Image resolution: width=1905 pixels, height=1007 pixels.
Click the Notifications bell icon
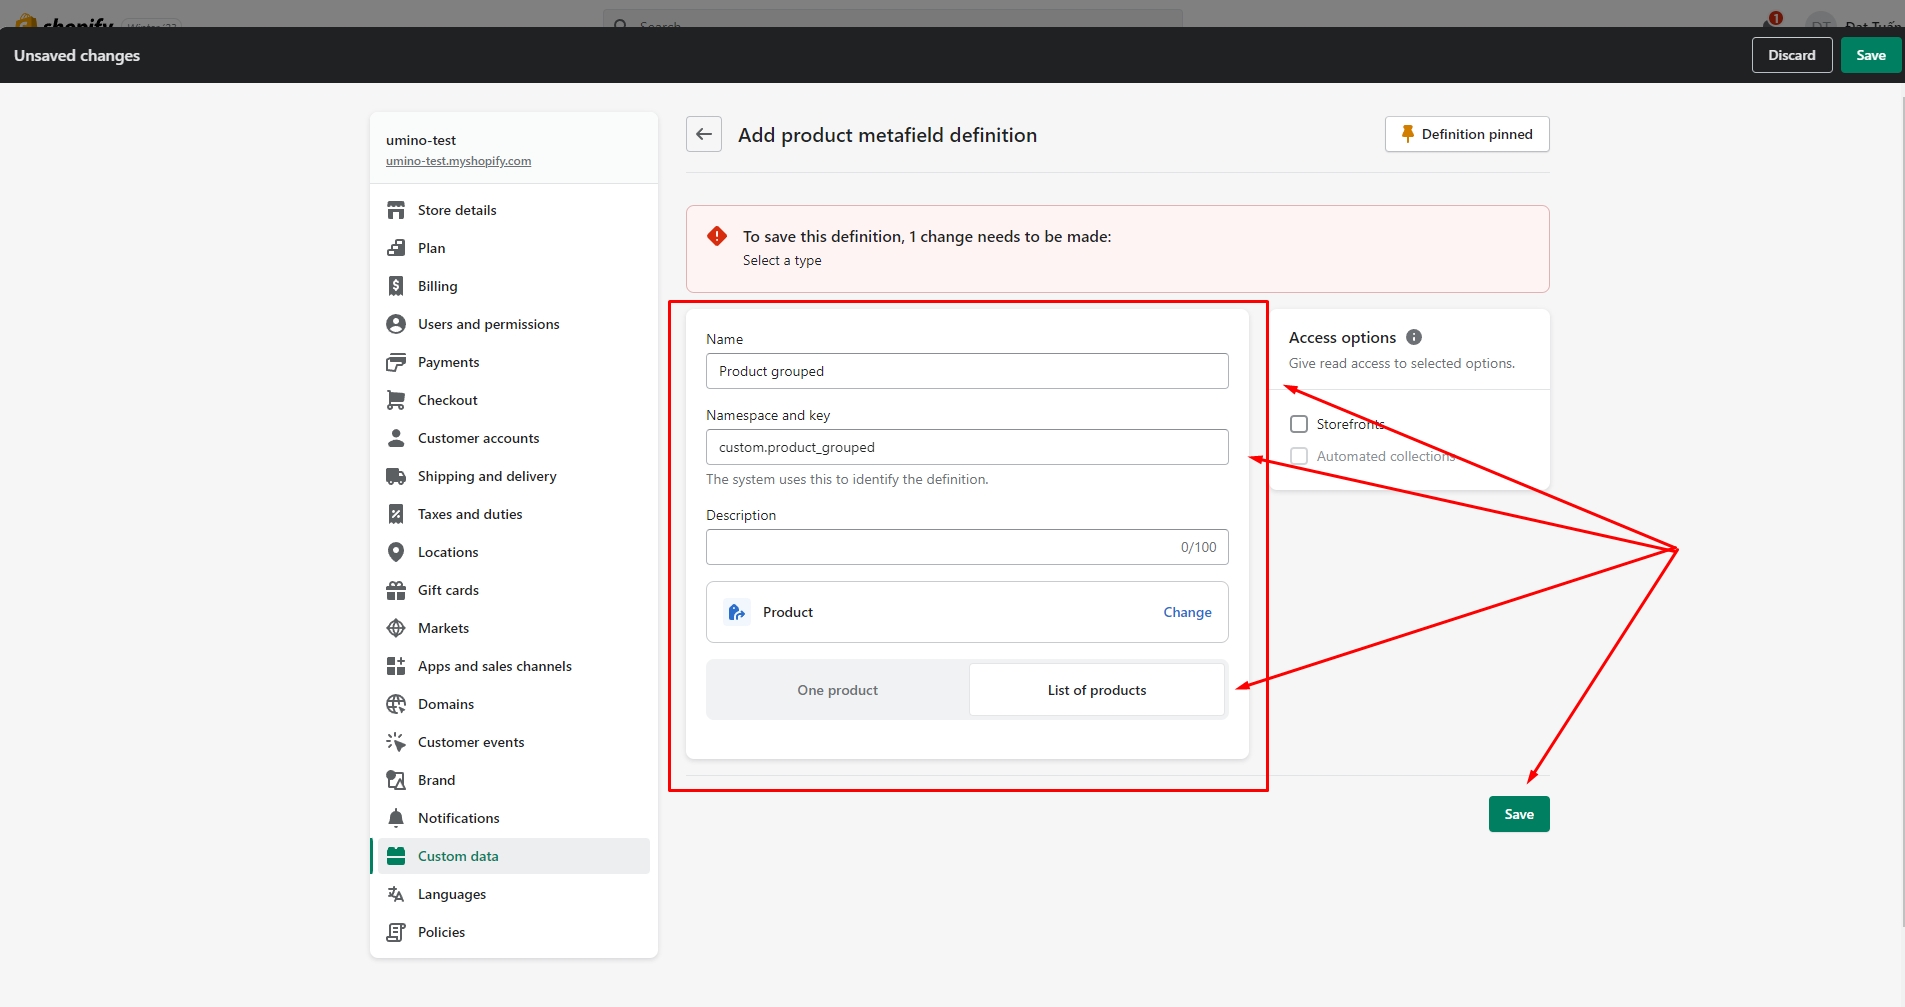396,818
